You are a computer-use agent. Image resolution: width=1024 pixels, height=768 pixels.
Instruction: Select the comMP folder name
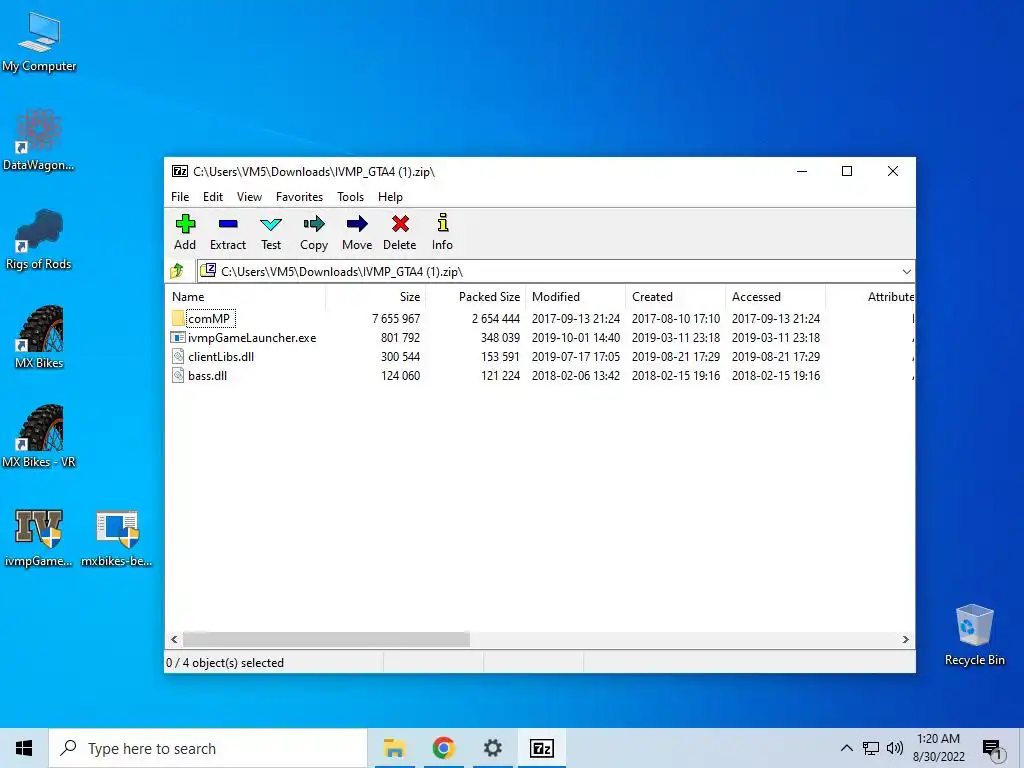[x=209, y=319]
